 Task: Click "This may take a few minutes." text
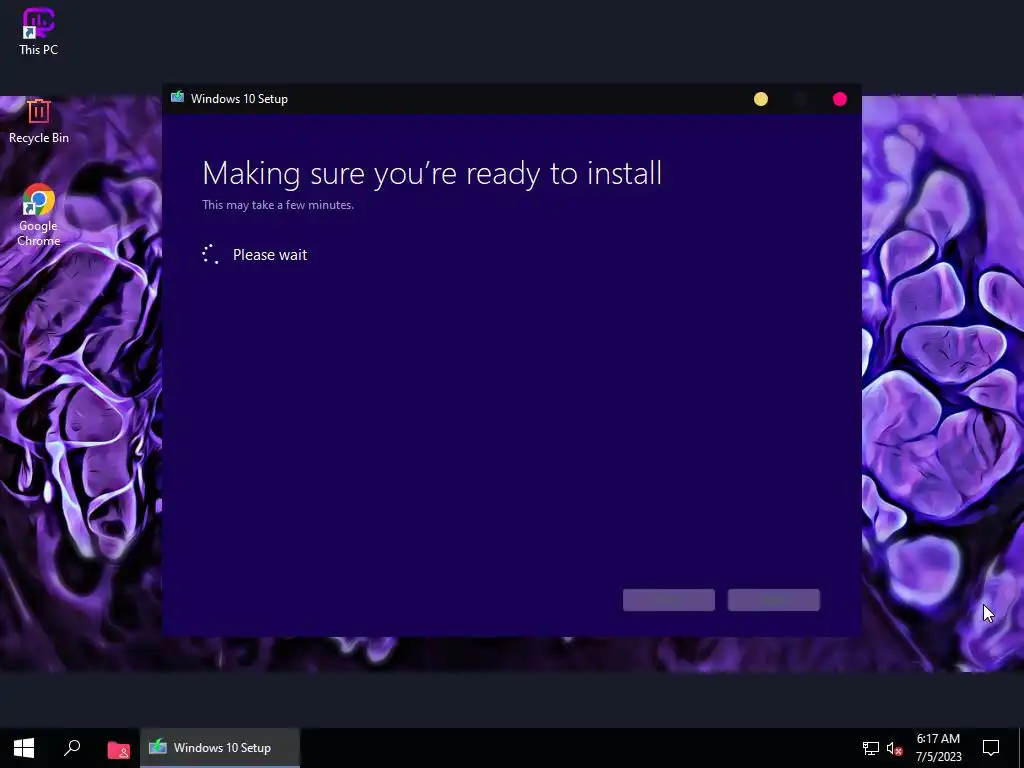click(x=278, y=205)
